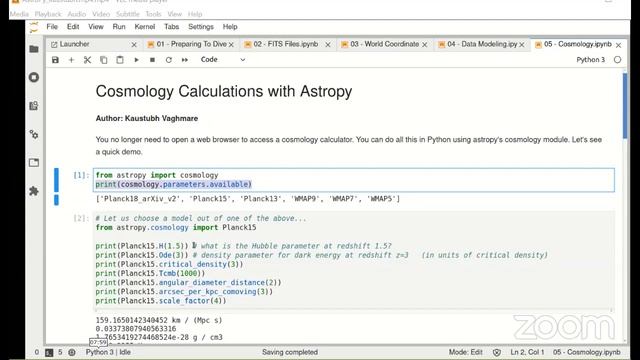Screen dimensions: 640x360
Task: Click into code cell 1 editor
Action: pos(353,180)
